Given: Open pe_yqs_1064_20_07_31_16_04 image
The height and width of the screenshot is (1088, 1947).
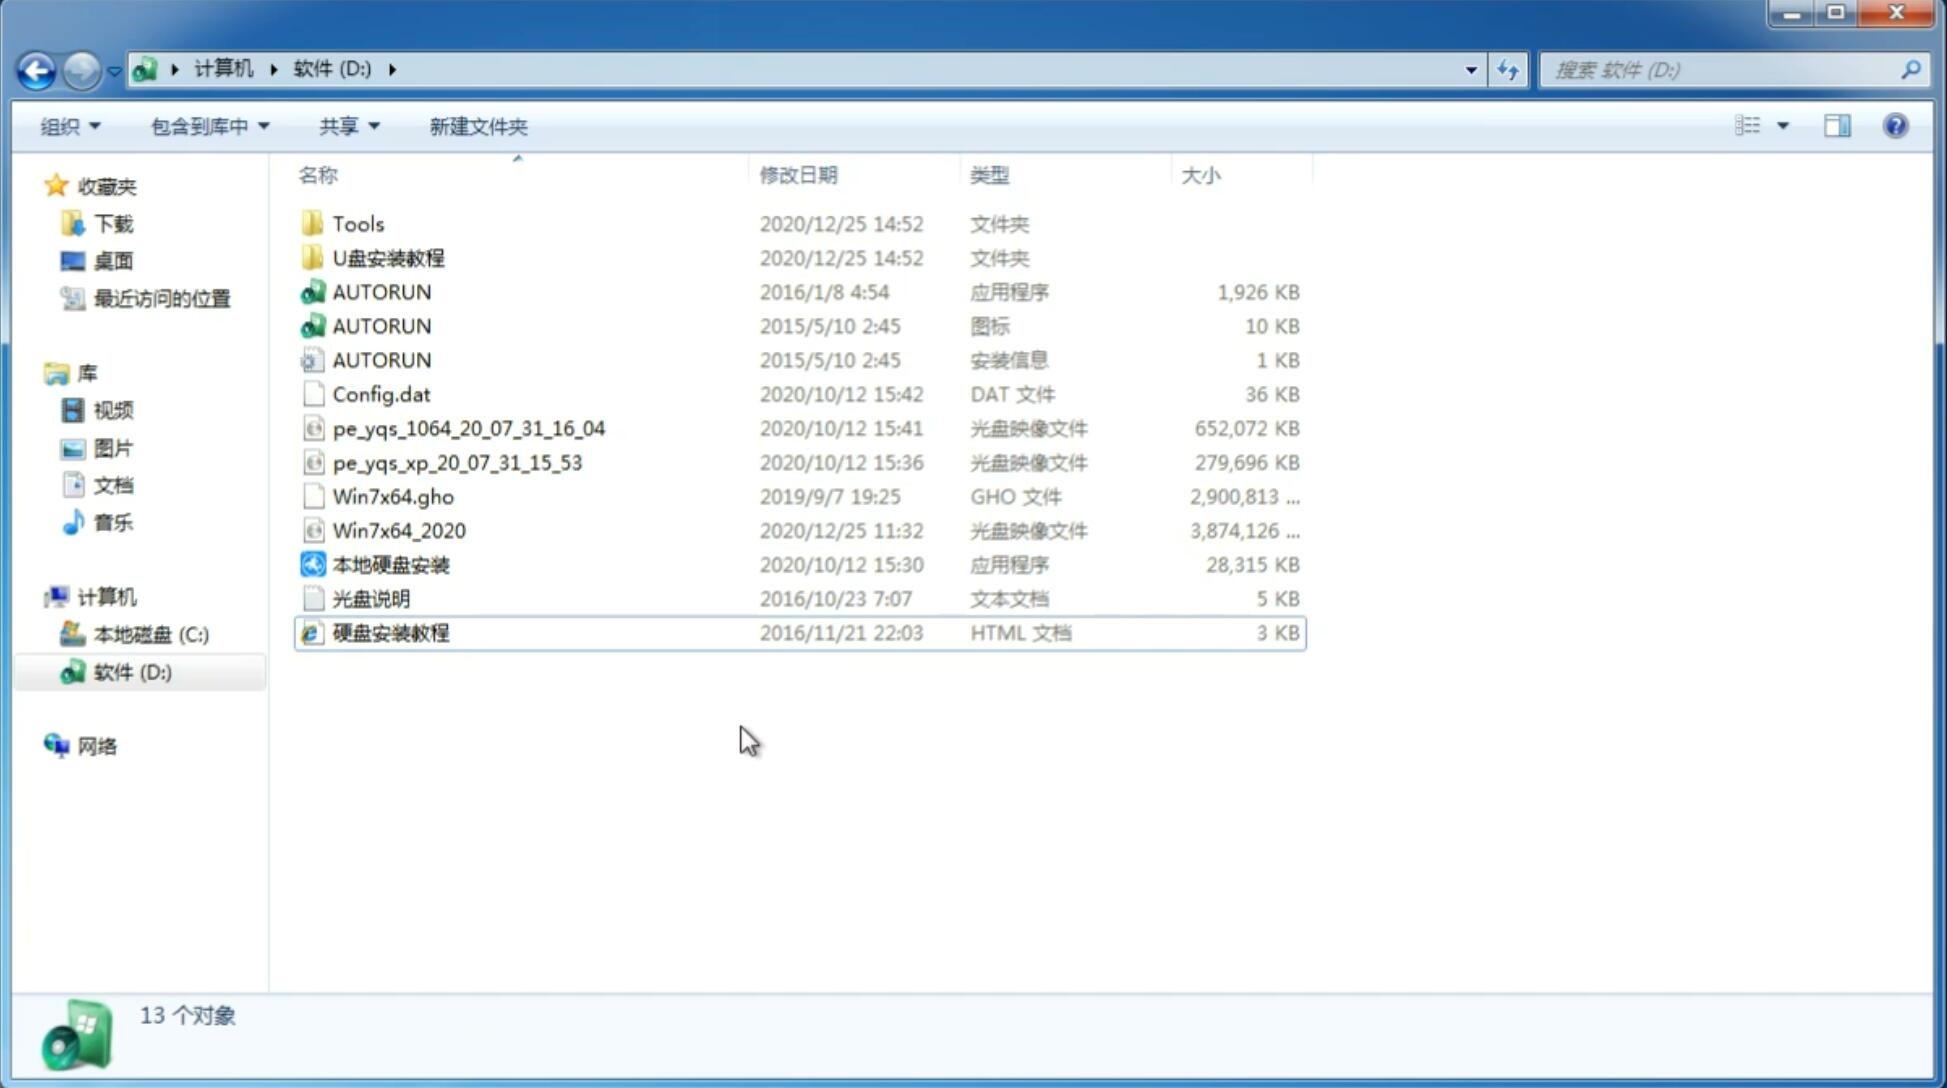Looking at the screenshot, I should [469, 428].
